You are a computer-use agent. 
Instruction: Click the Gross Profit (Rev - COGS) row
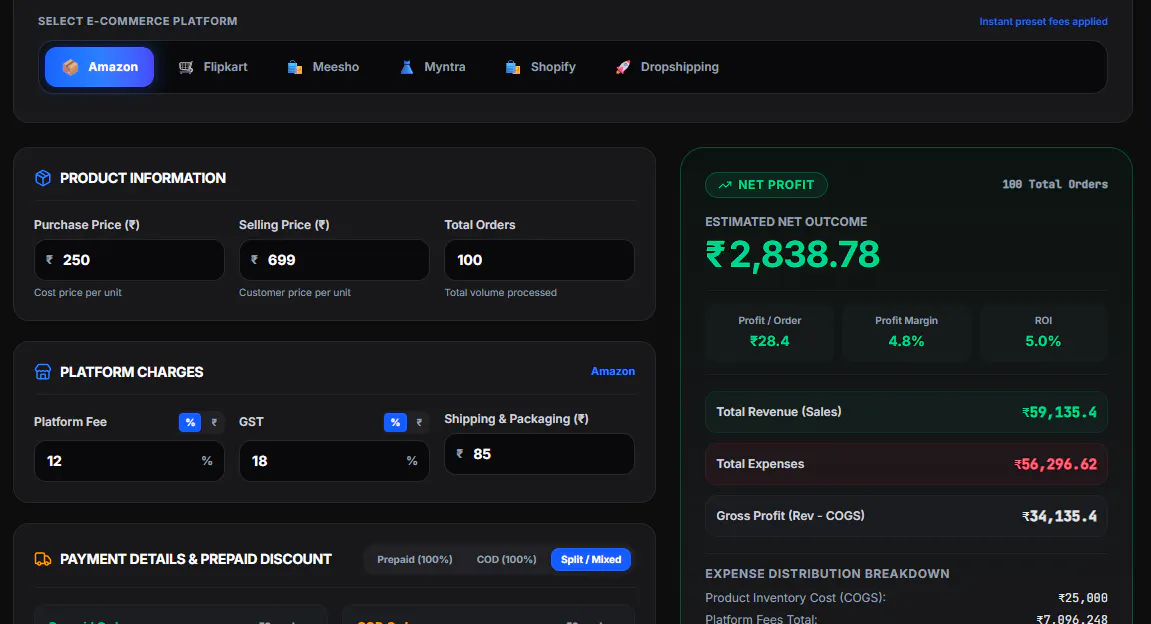[x=907, y=516]
